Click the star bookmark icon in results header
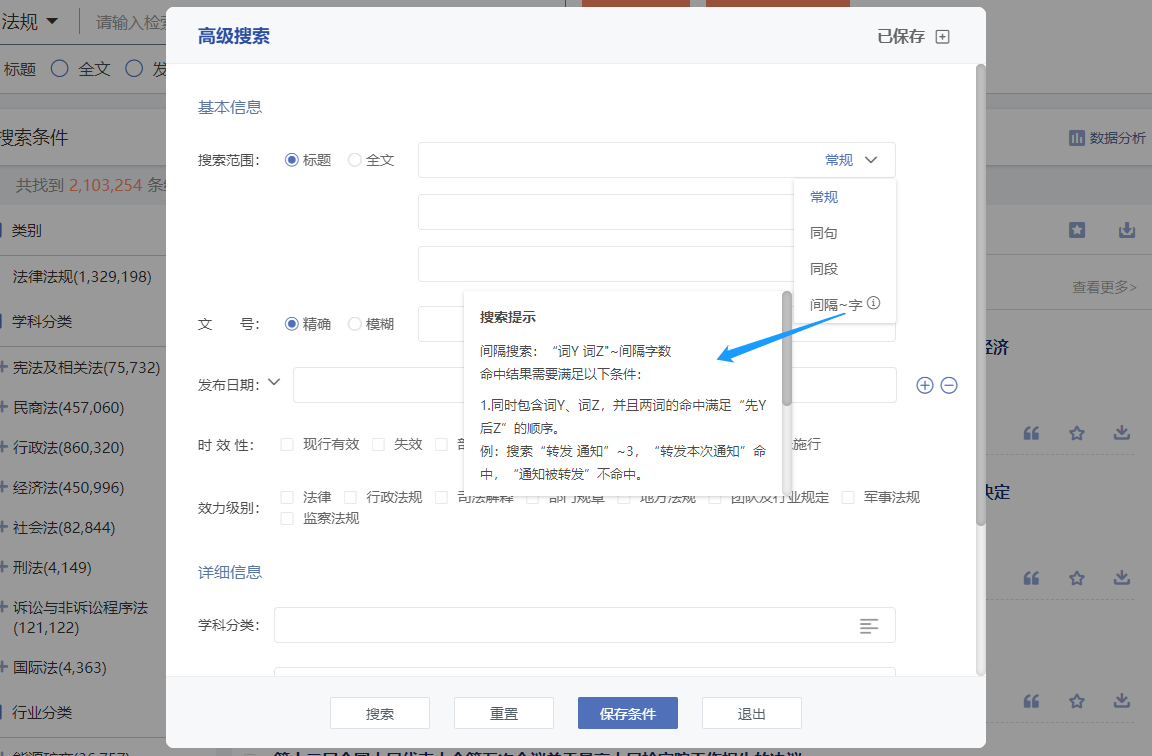This screenshot has height=756, width=1152. (x=1077, y=230)
